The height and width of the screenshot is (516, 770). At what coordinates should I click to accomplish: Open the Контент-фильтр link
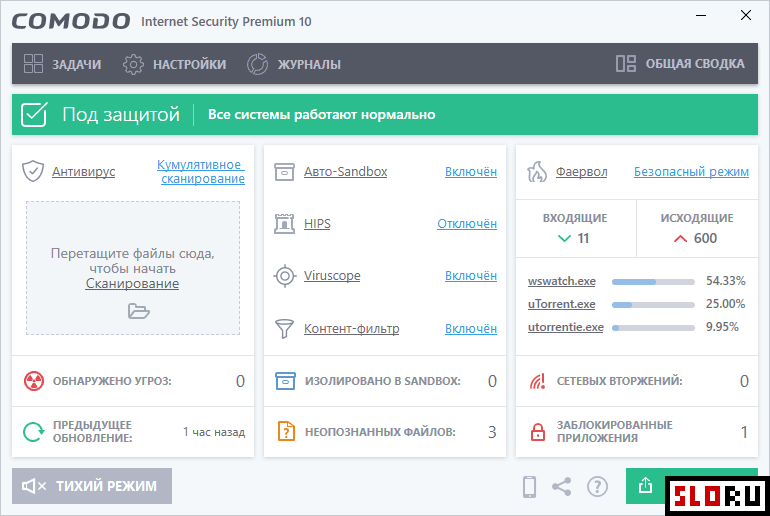(352, 328)
